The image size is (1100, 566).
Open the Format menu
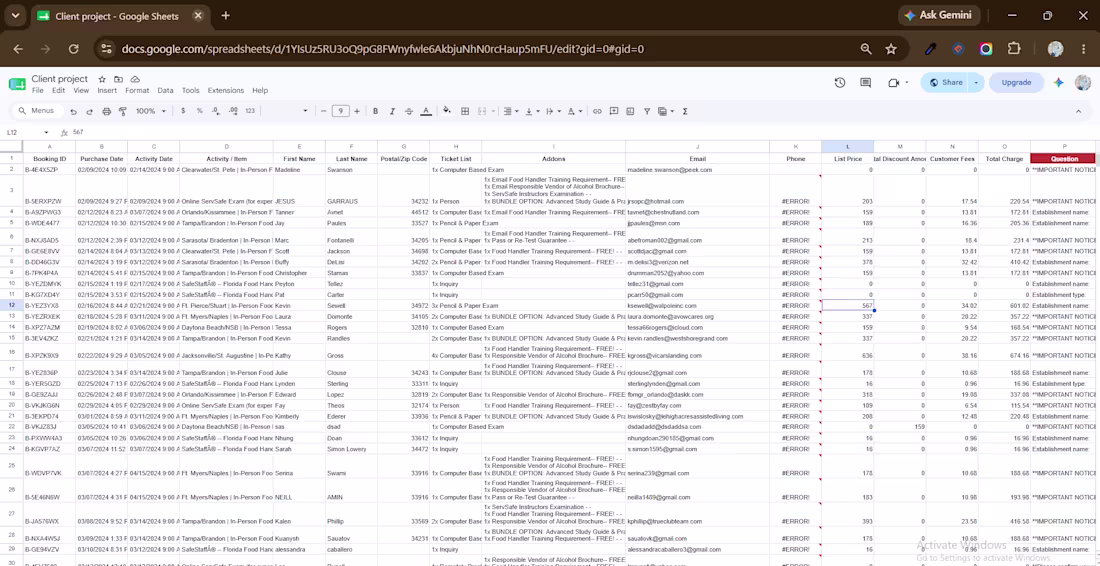[x=137, y=90]
